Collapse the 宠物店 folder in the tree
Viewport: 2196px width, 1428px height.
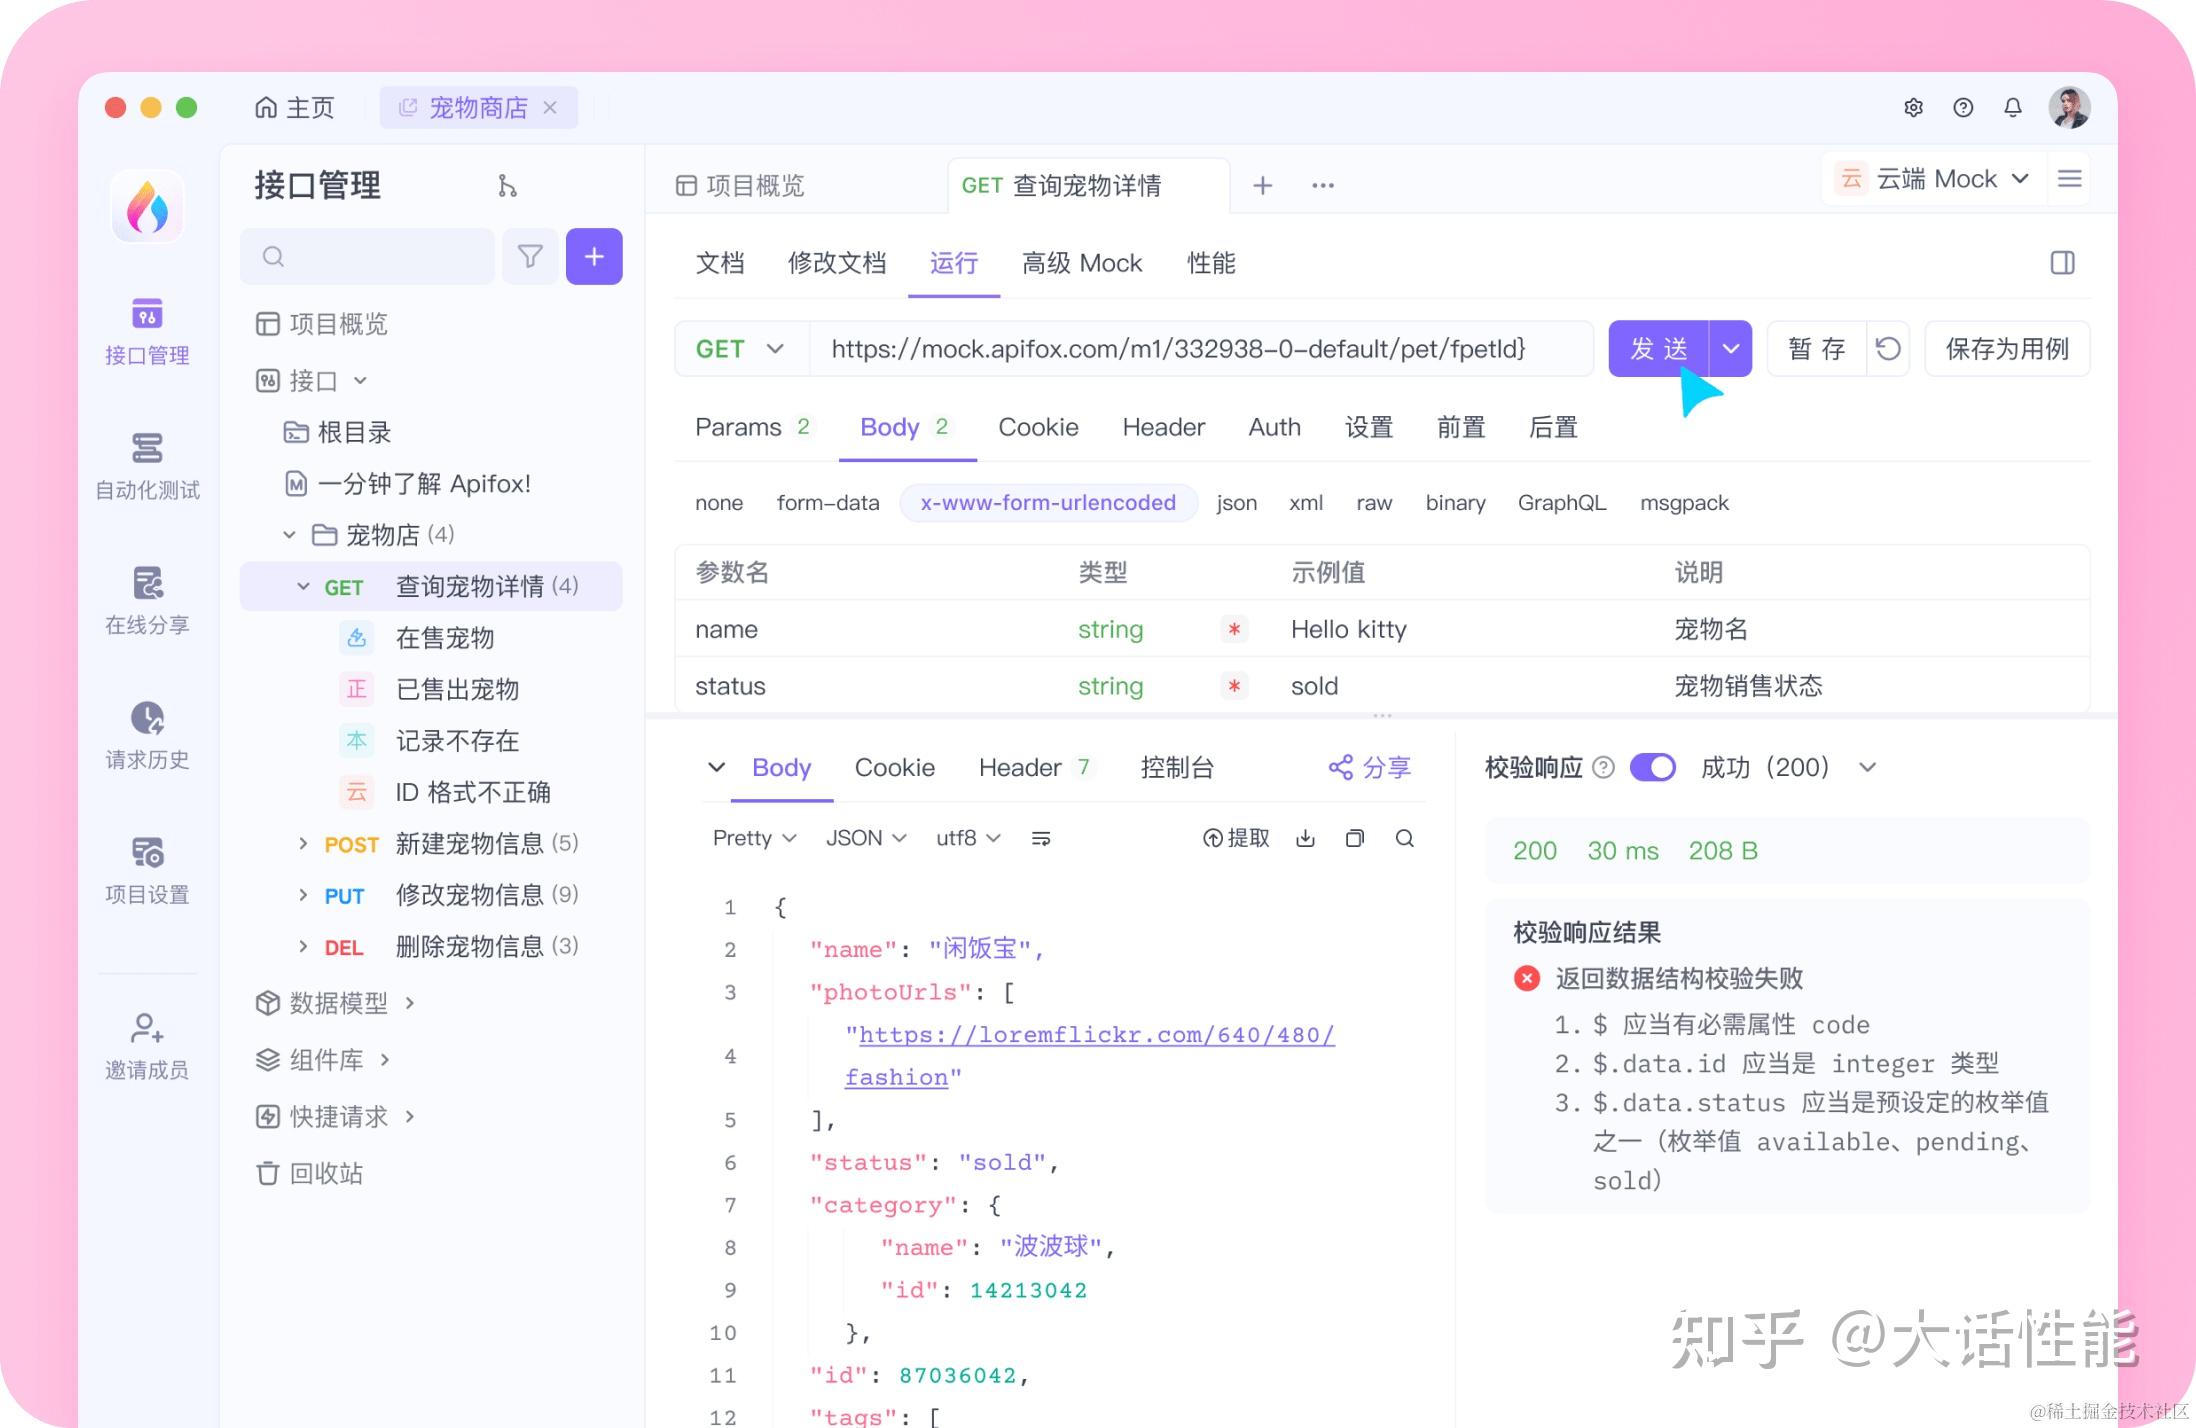click(x=290, y=535)
